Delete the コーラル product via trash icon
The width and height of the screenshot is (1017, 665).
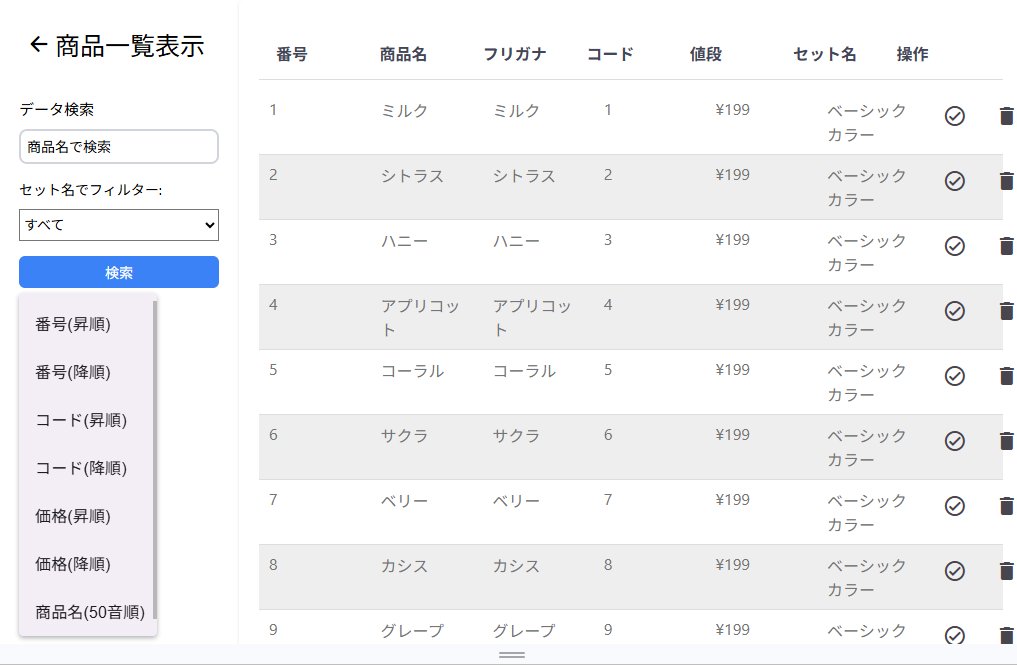[1006, 376]
